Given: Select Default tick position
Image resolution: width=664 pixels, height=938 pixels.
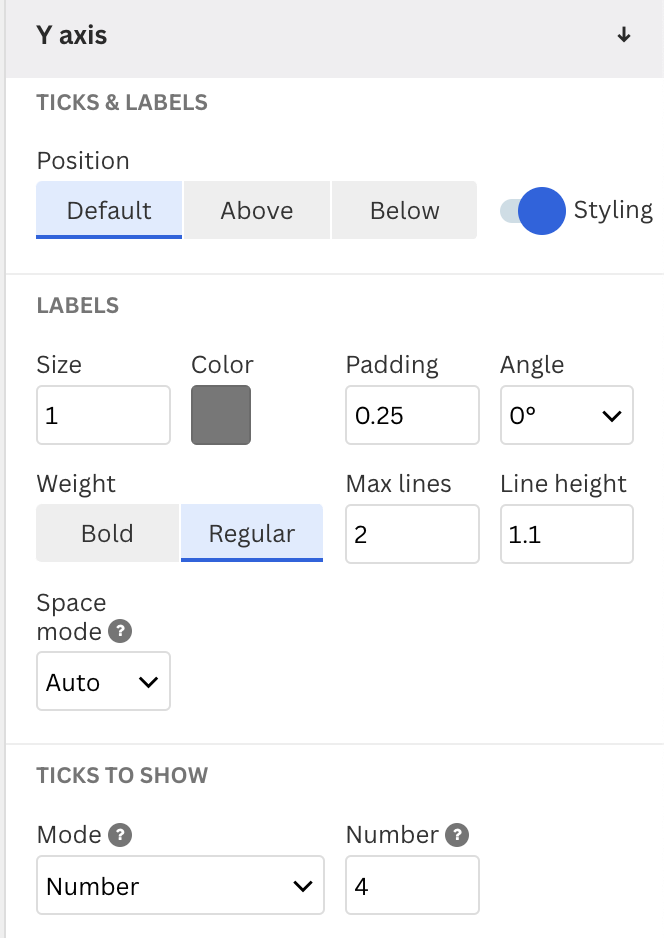Looking at the screenshot, I should pos(109,210).
